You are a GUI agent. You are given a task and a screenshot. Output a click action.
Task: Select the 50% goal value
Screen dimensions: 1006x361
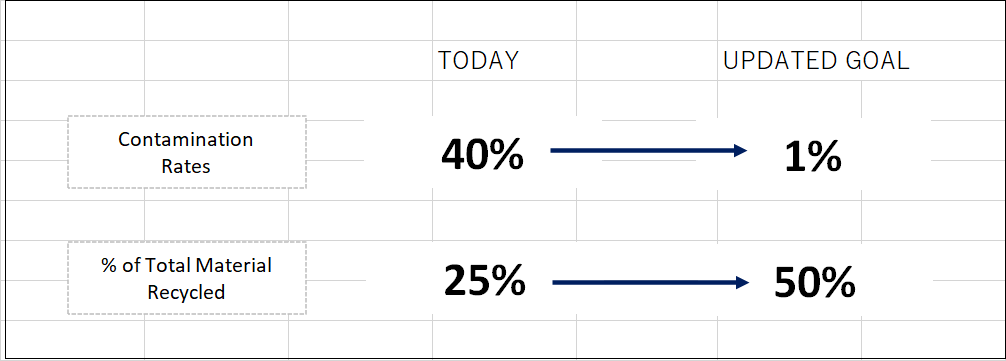coord(815,282)
